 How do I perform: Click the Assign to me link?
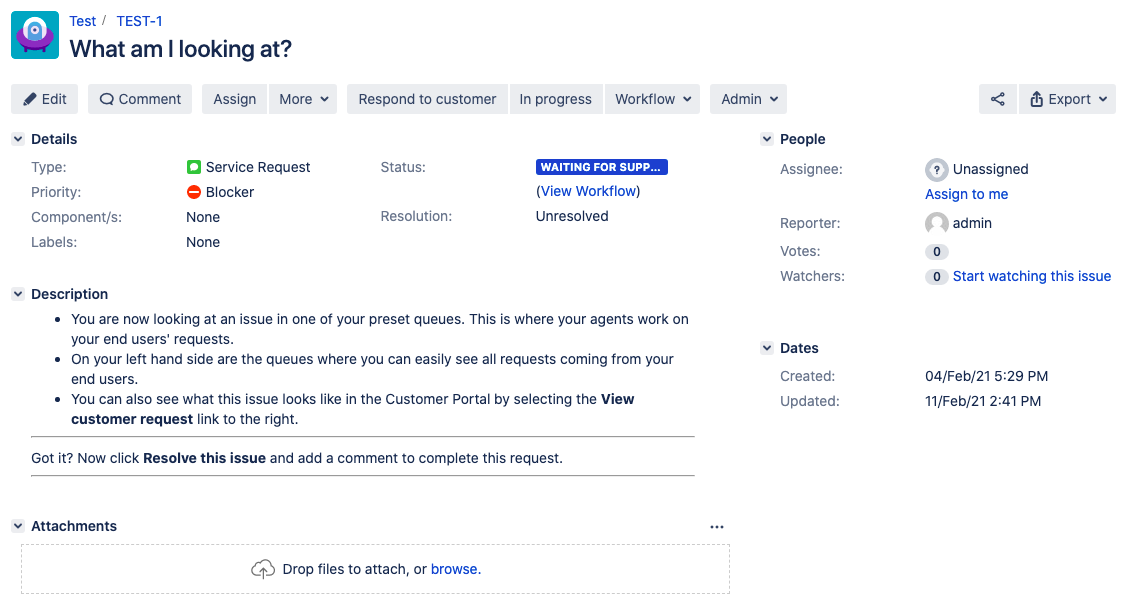tap(966, 194)
